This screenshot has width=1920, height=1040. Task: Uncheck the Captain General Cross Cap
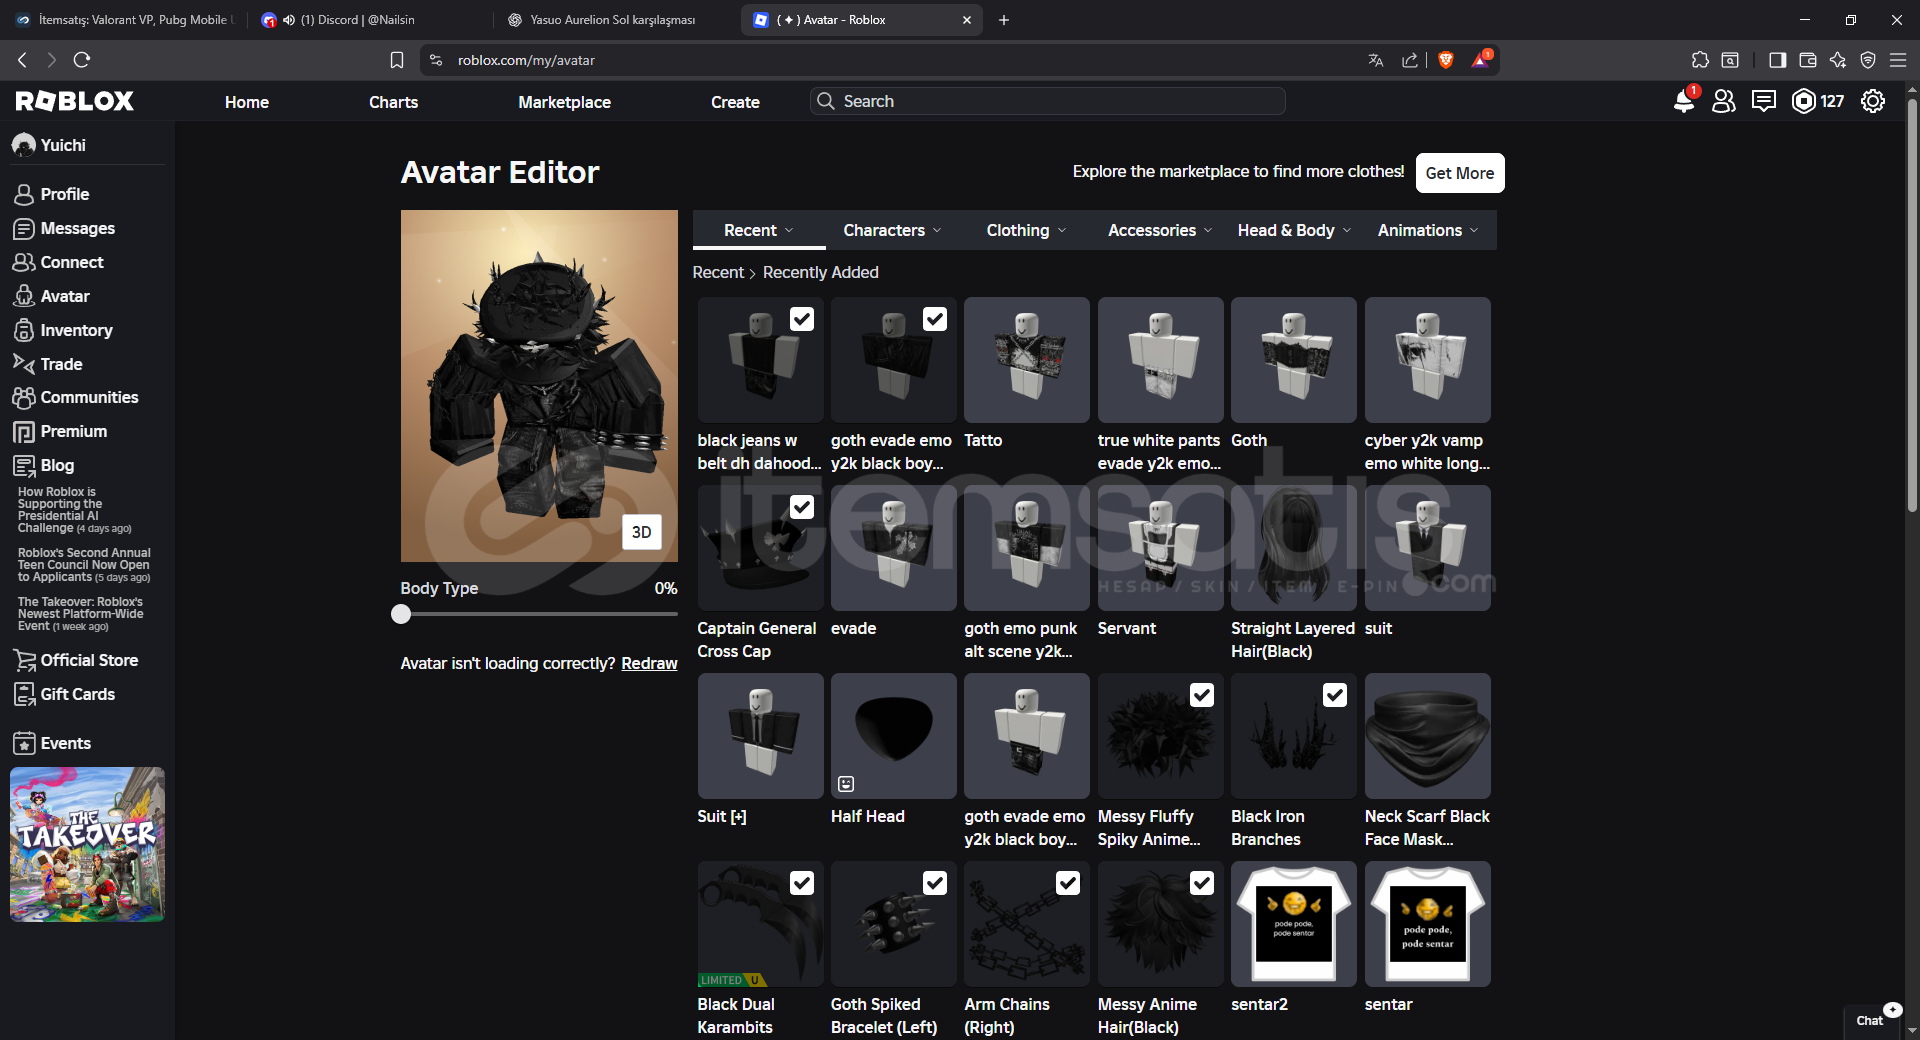pos(802,507)
